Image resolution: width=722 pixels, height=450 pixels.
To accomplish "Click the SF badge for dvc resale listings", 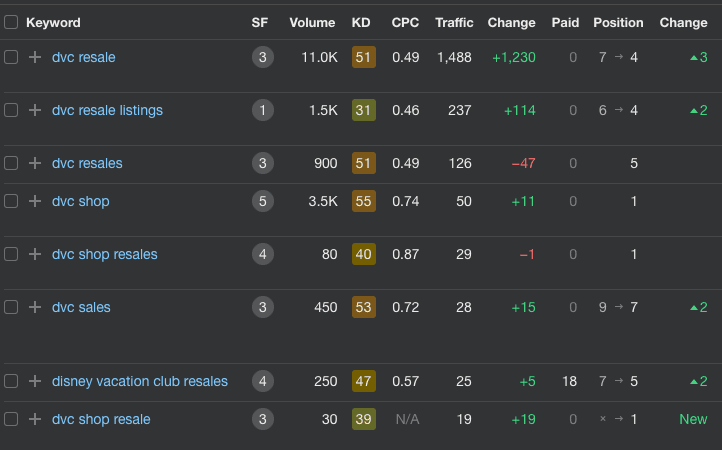I will 262,111.
